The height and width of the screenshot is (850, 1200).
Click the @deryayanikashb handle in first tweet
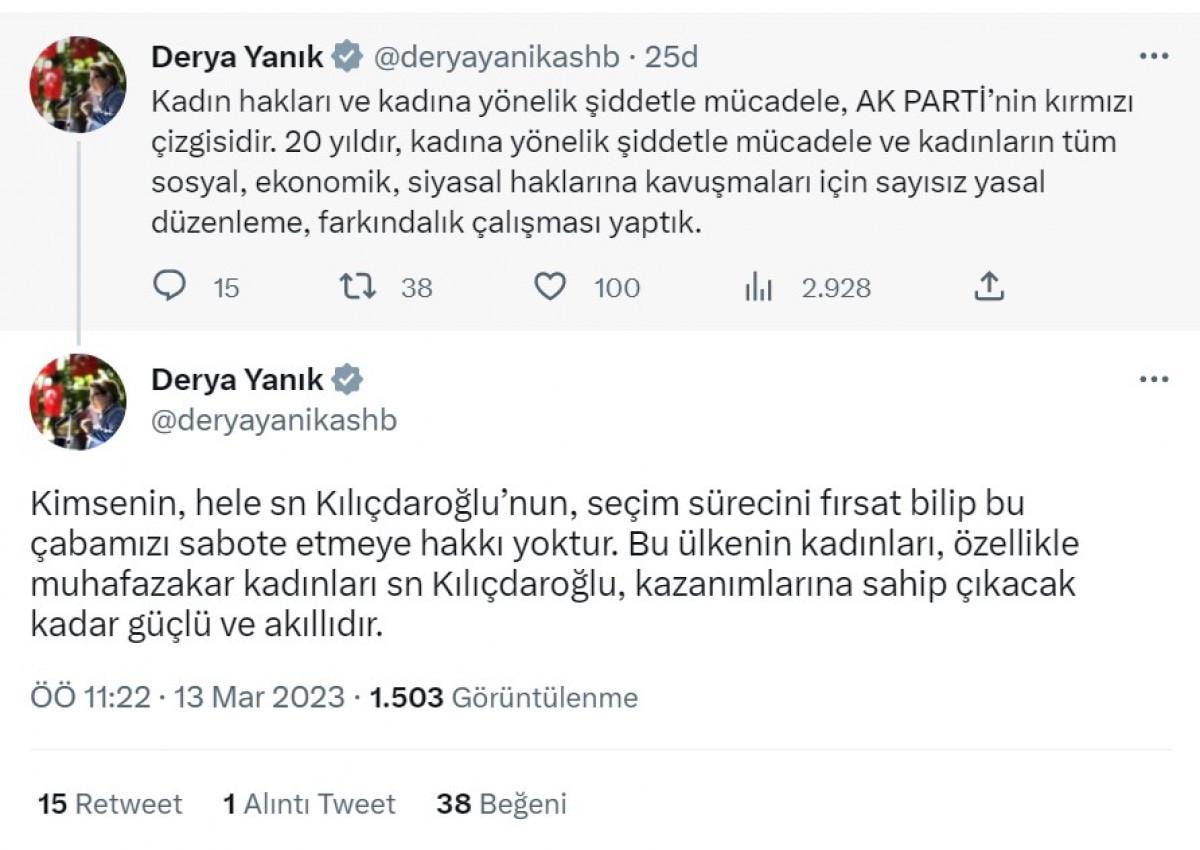[x=496, y=58]
